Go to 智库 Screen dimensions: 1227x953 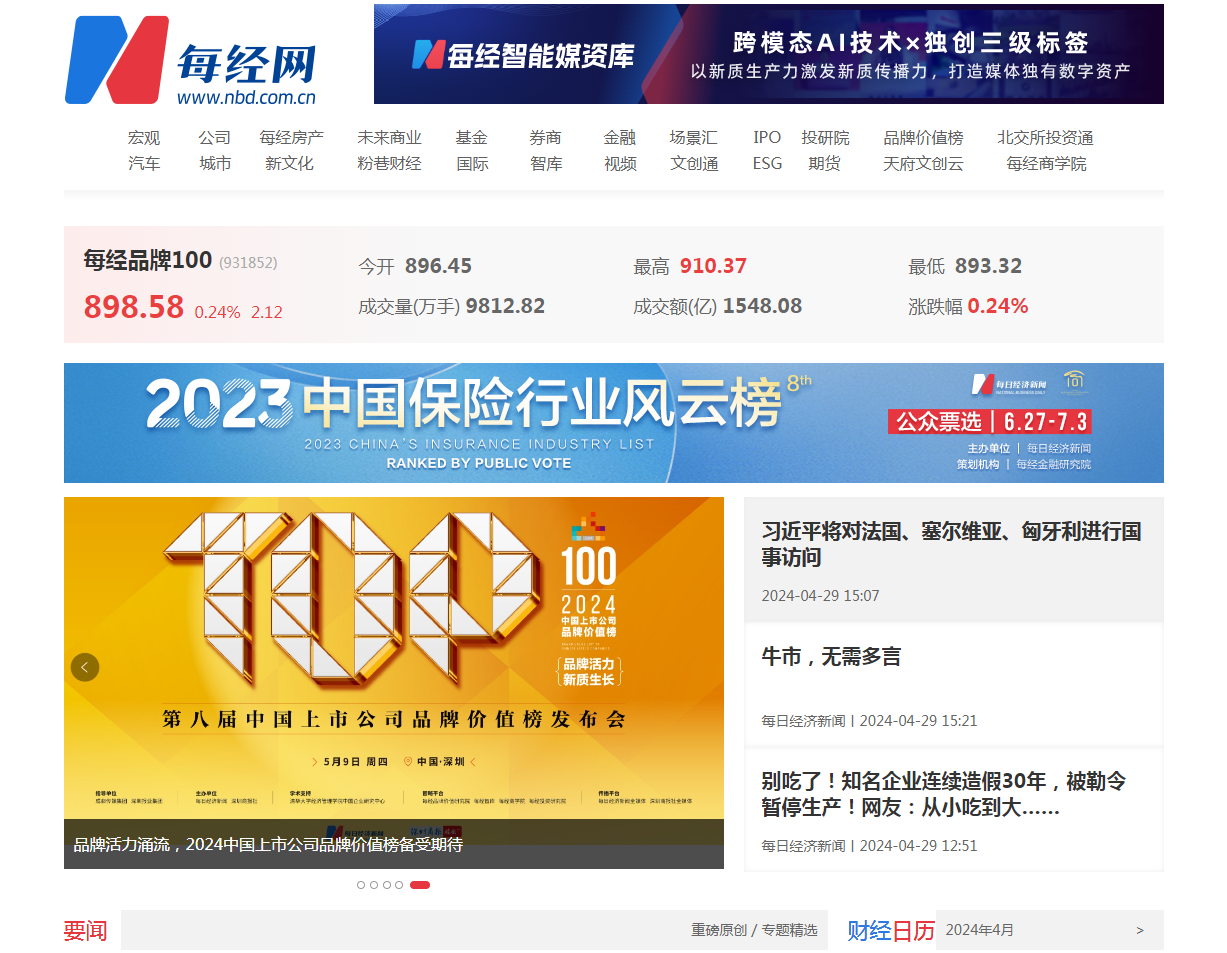546,164
